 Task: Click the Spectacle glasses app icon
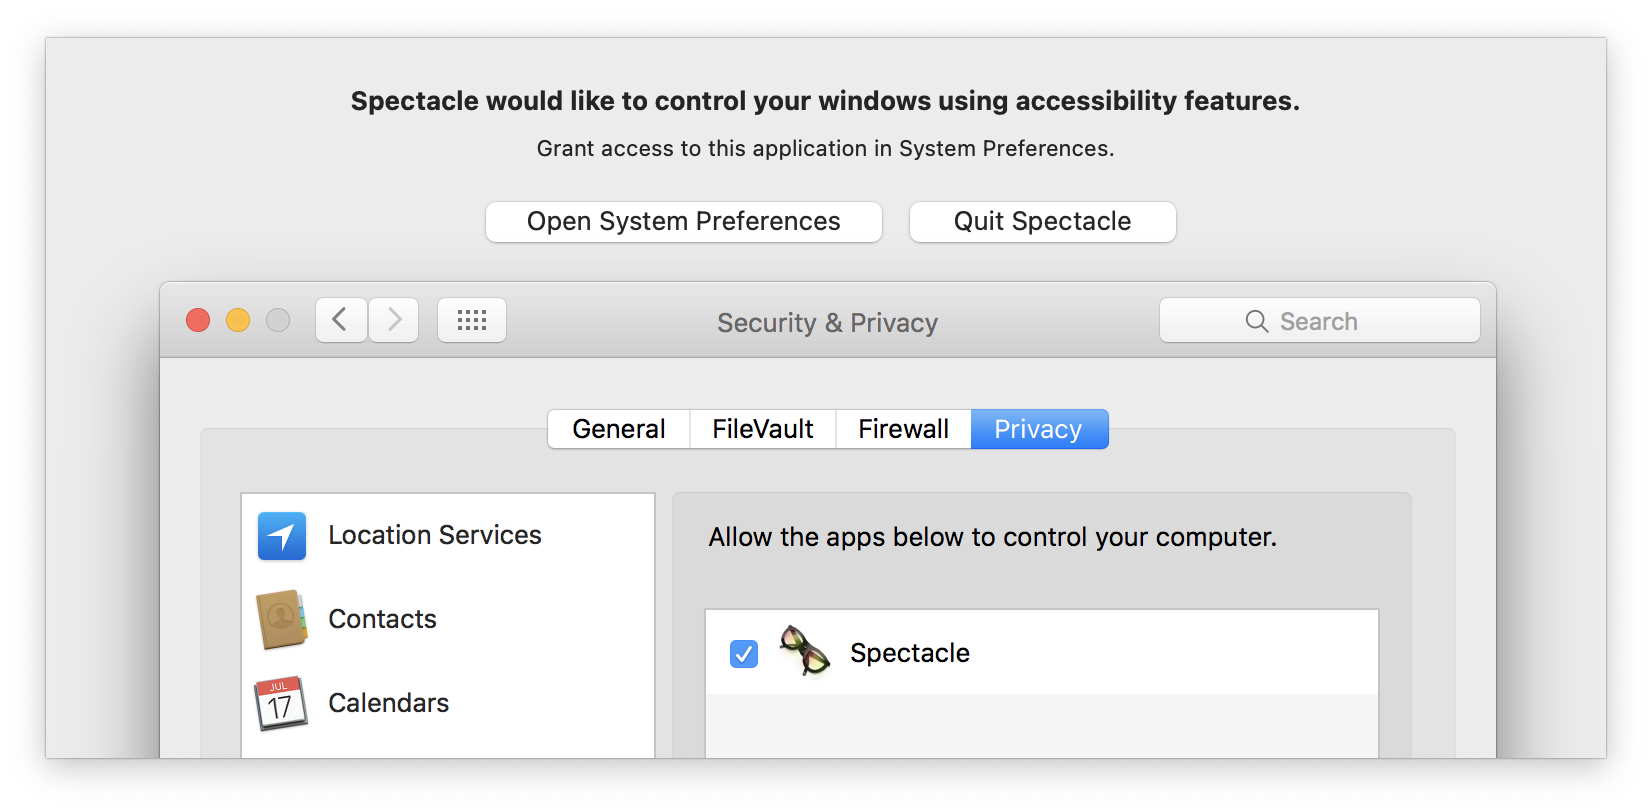805,651
